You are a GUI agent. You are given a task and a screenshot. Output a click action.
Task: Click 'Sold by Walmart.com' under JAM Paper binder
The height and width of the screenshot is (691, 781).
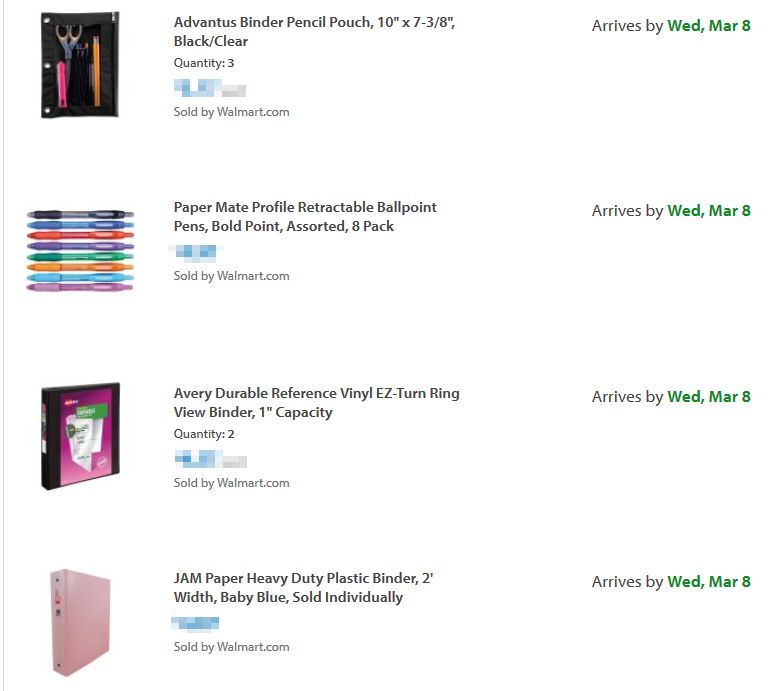(x=231, y=647)
